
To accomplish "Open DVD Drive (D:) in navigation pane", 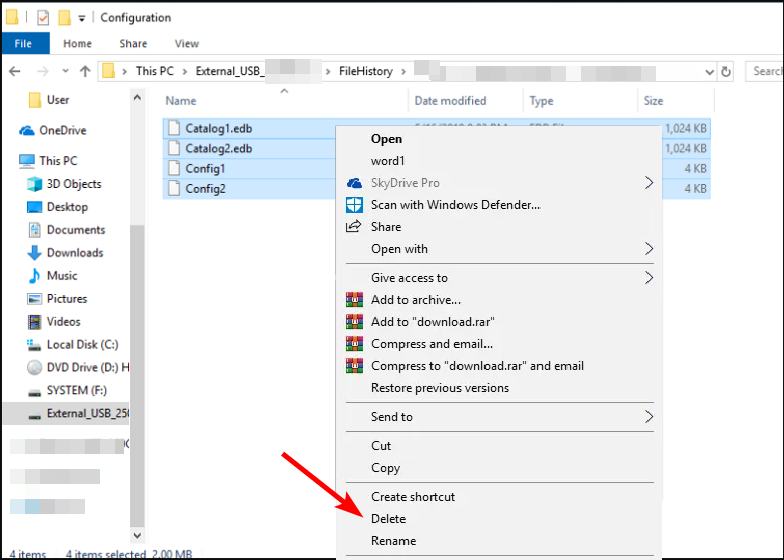I will click(x=78, y=368).
